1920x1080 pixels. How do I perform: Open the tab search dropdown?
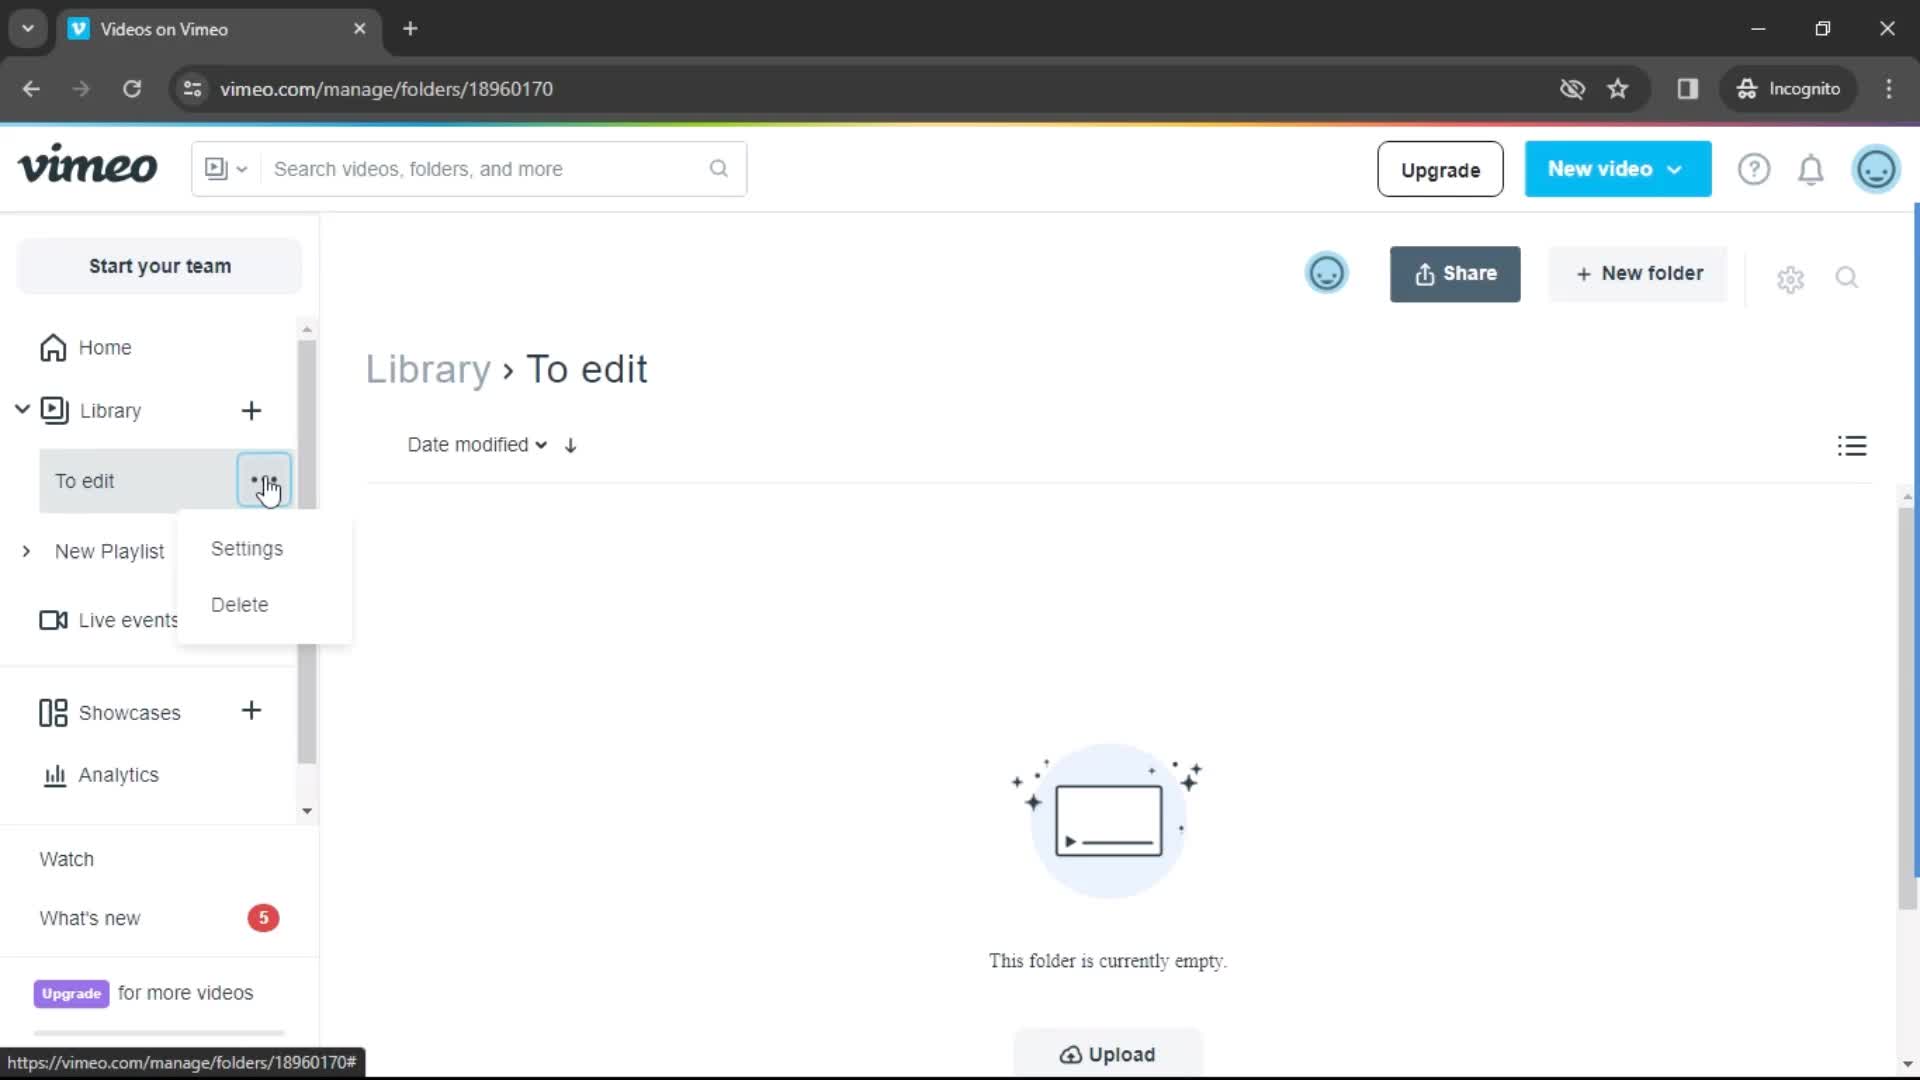coord(28,29)
